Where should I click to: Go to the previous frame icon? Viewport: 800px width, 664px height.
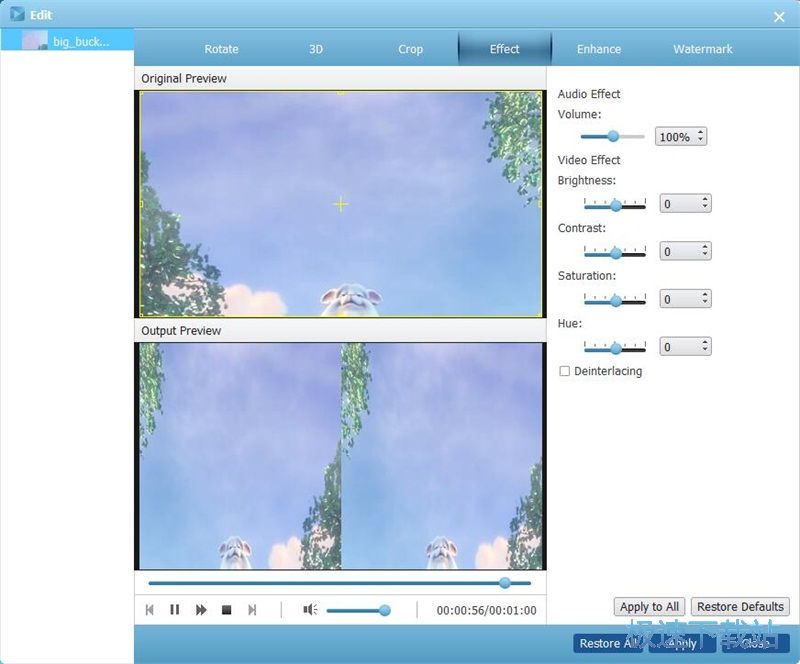(x=149, y=610)
